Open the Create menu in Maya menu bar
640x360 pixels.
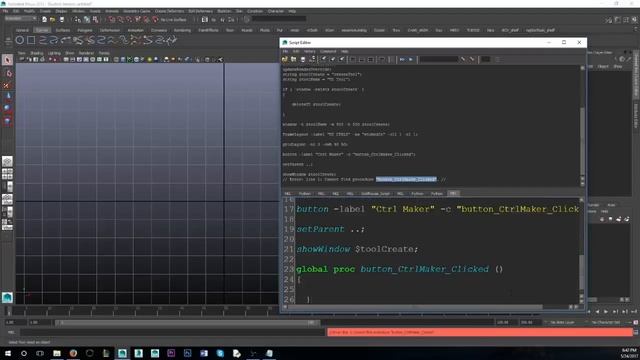click(45, 11)
